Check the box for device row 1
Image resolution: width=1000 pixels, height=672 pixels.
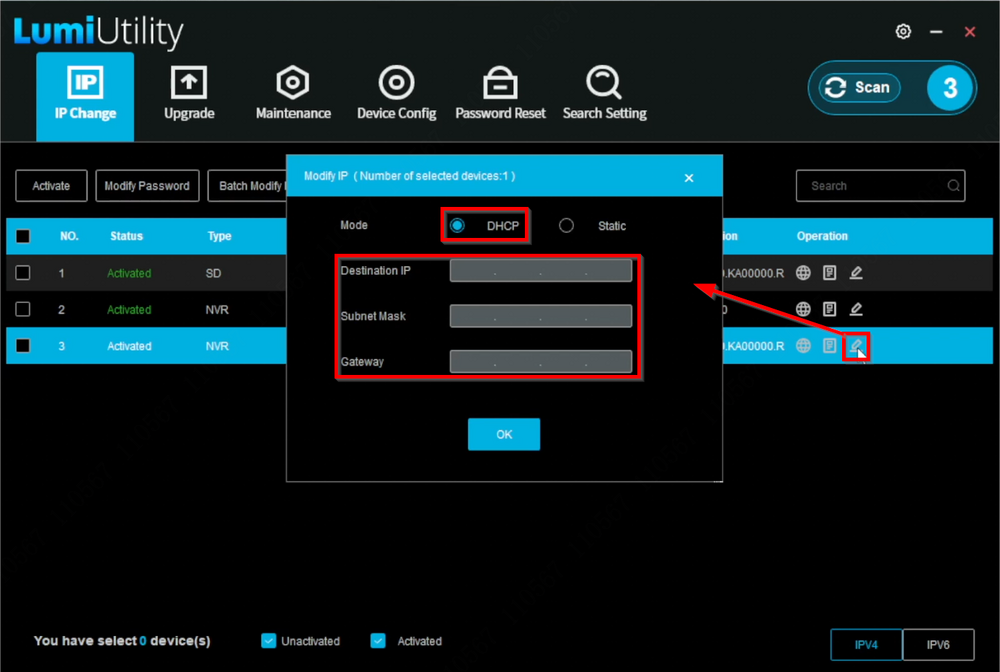pos(23,273)
